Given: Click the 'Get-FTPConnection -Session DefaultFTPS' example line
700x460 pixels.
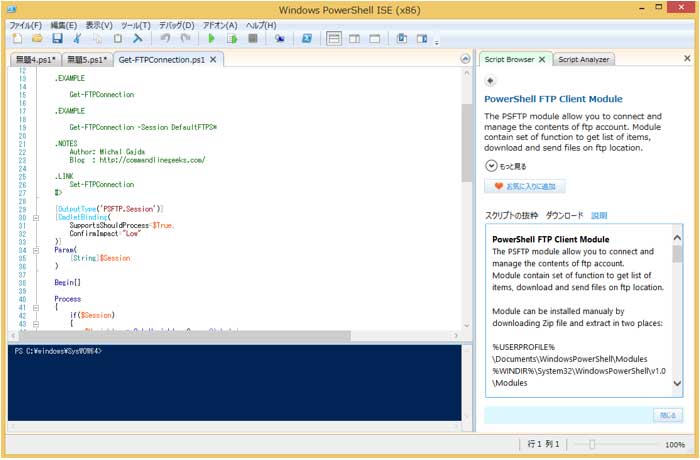Looking at the screenshot, I should 143,127.
